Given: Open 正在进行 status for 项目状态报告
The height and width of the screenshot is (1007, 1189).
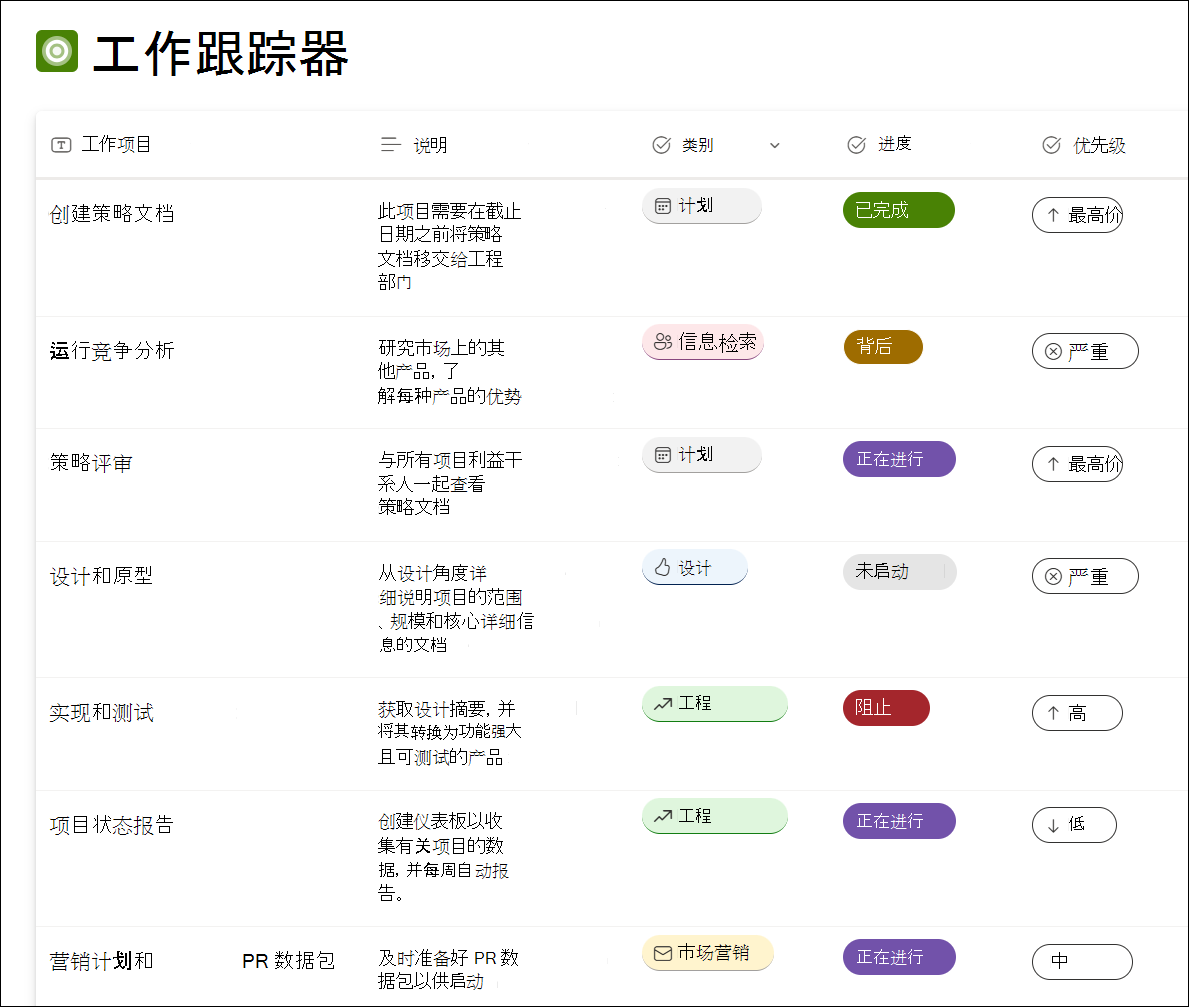Looking at the screenshot, I should click(x=899, y=821).
